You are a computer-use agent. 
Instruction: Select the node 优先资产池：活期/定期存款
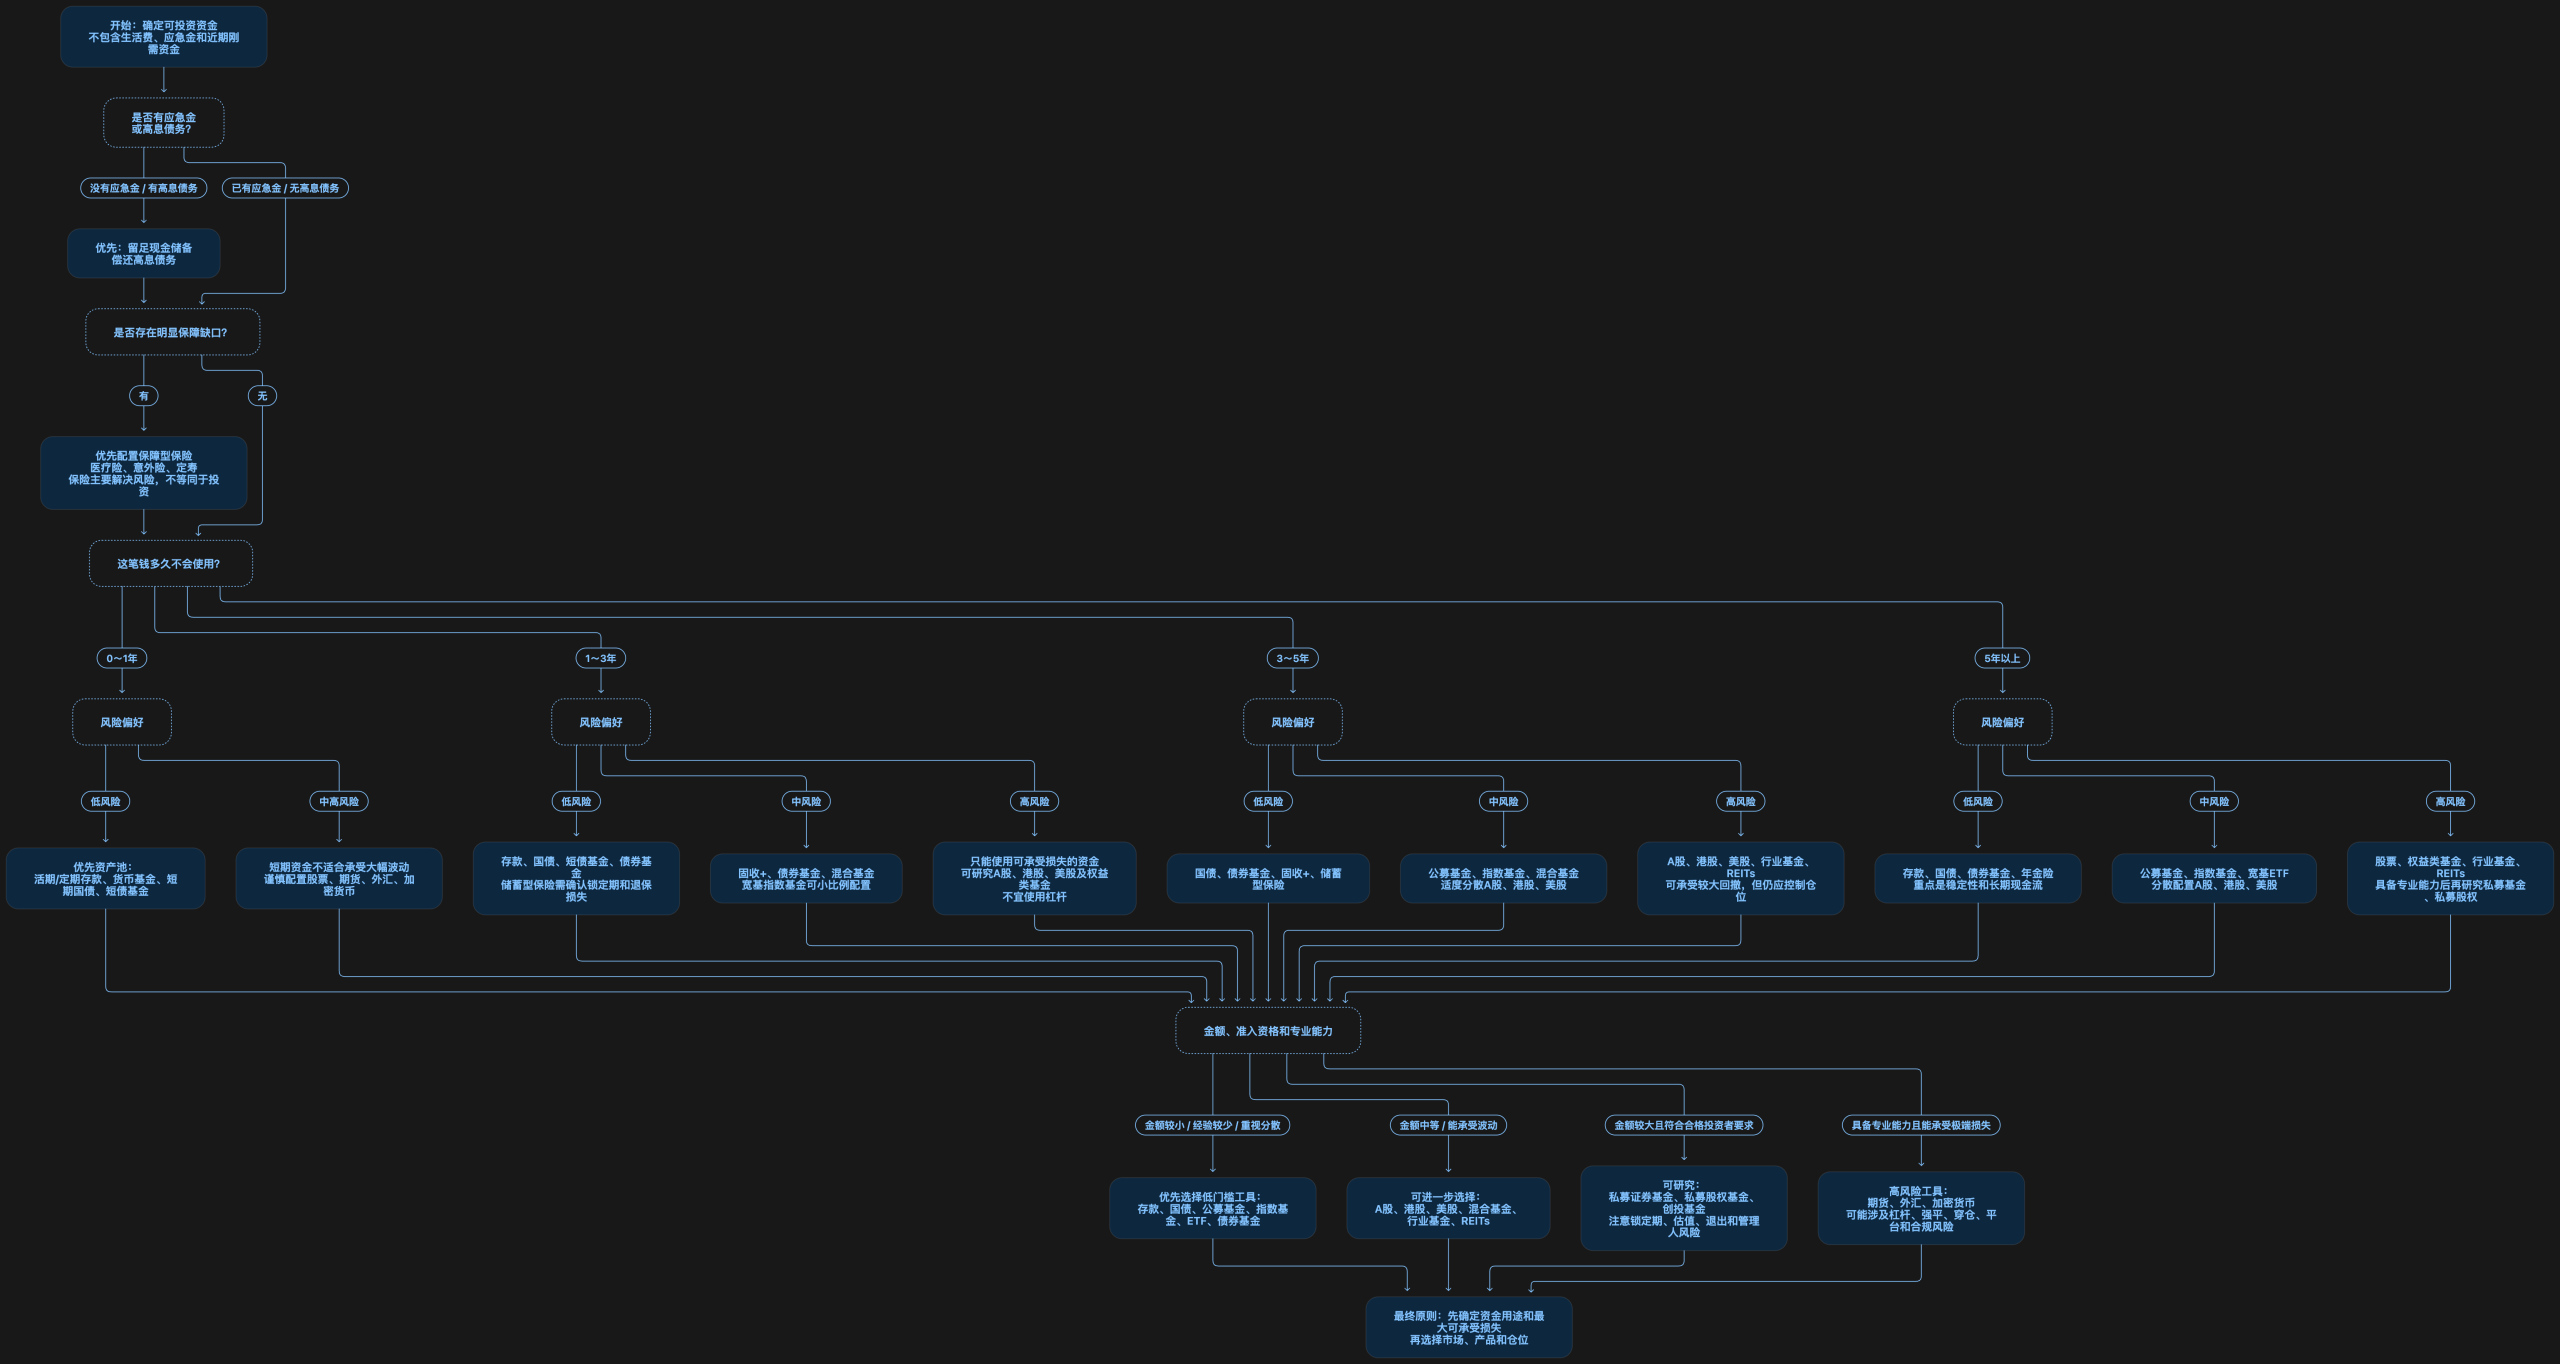click(x=106, y=879)
